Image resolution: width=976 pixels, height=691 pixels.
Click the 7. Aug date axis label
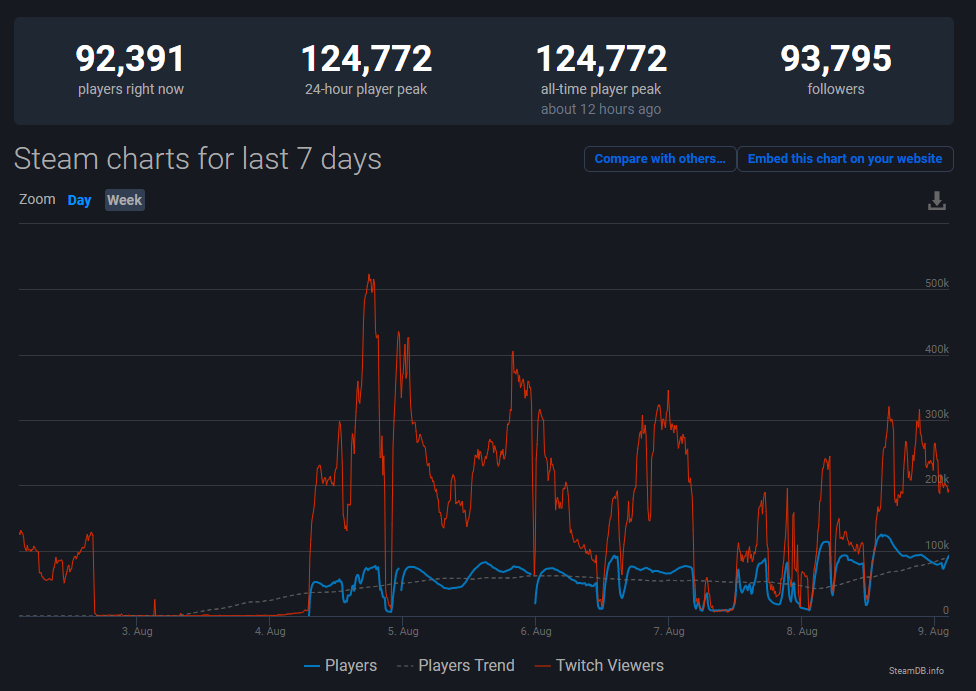pyautogui.click(x=668, y=631)
